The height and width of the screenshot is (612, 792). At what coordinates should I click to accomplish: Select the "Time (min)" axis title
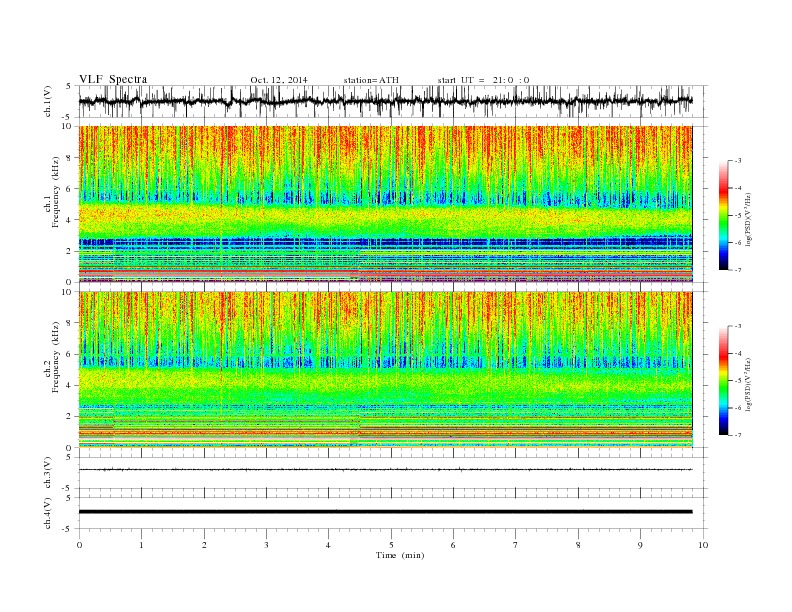[x=400, y=555]
